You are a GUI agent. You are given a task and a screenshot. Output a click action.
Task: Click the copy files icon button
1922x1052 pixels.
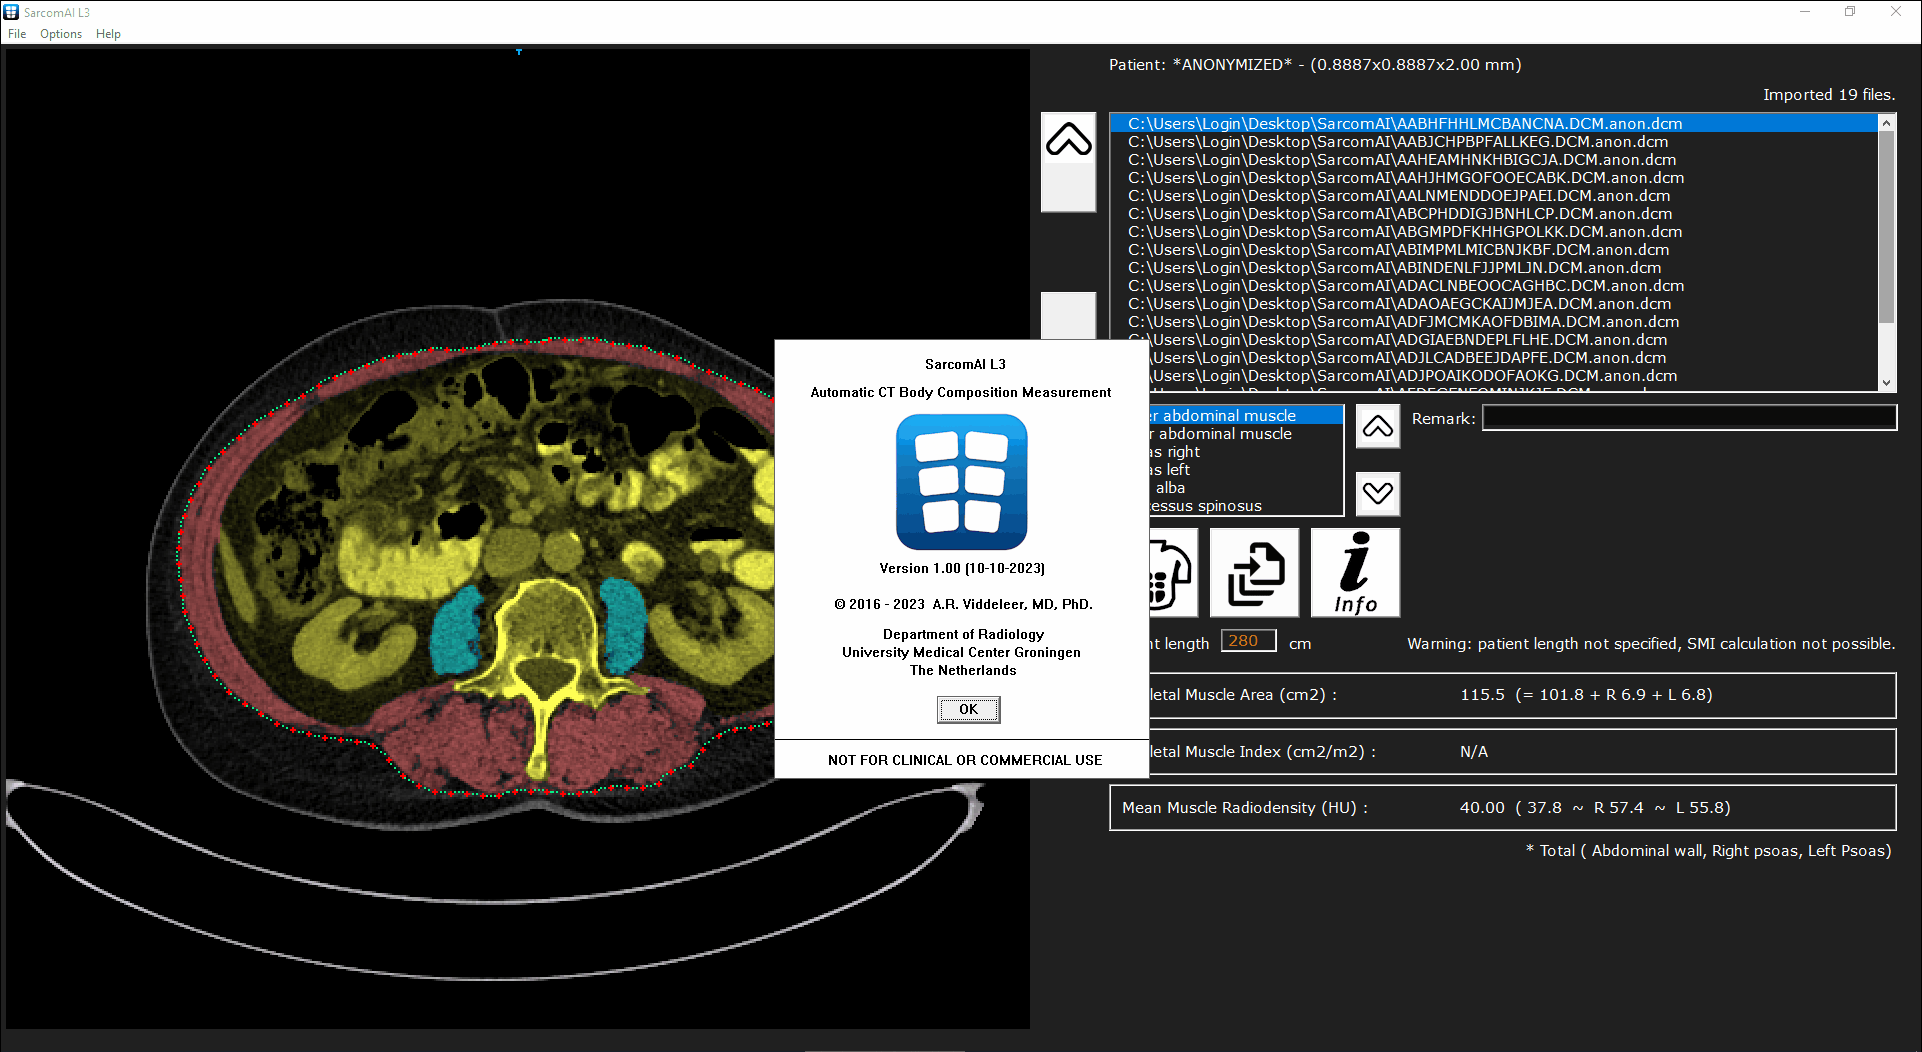pos(1254,573)
